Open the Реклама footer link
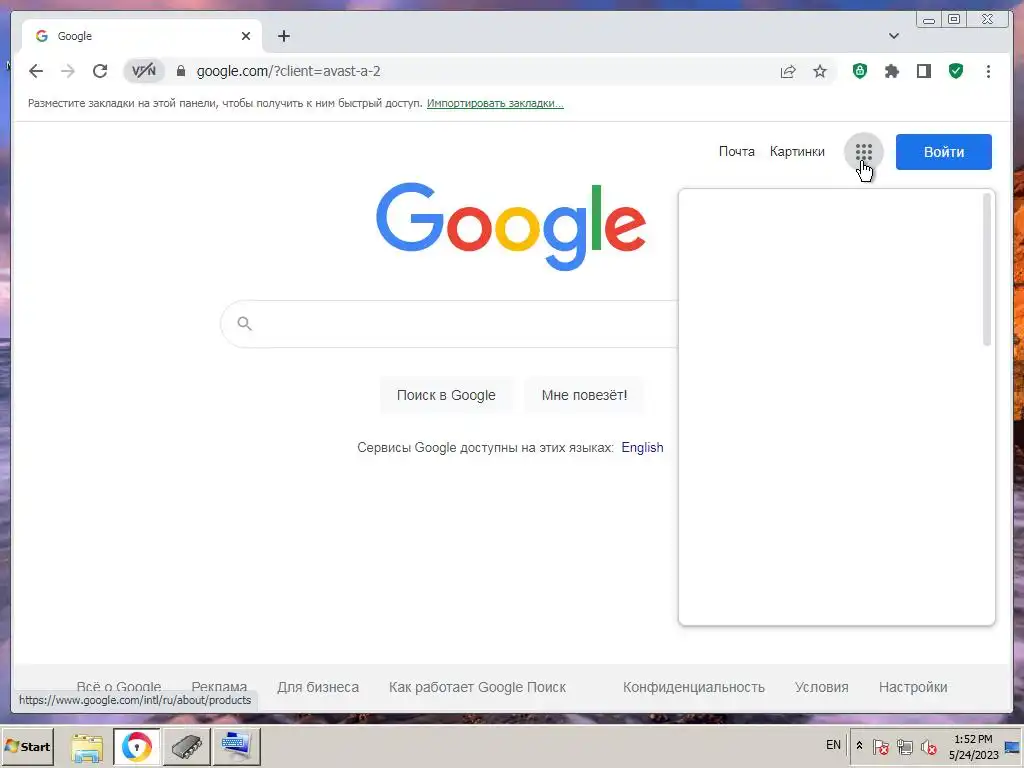Image resolution: width=1024 pixels, height=768 pixels. [x=219, y=686]
